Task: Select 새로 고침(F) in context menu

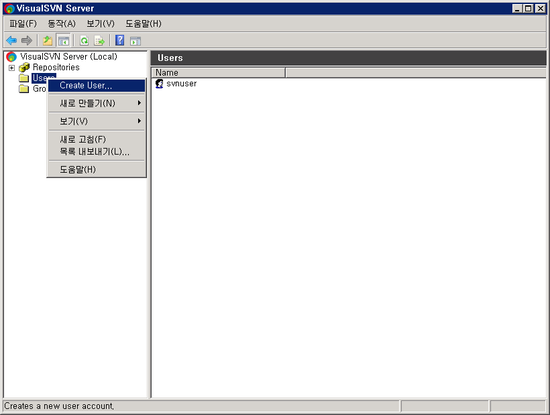Action: pyautogui.click(x=96, y=139)
